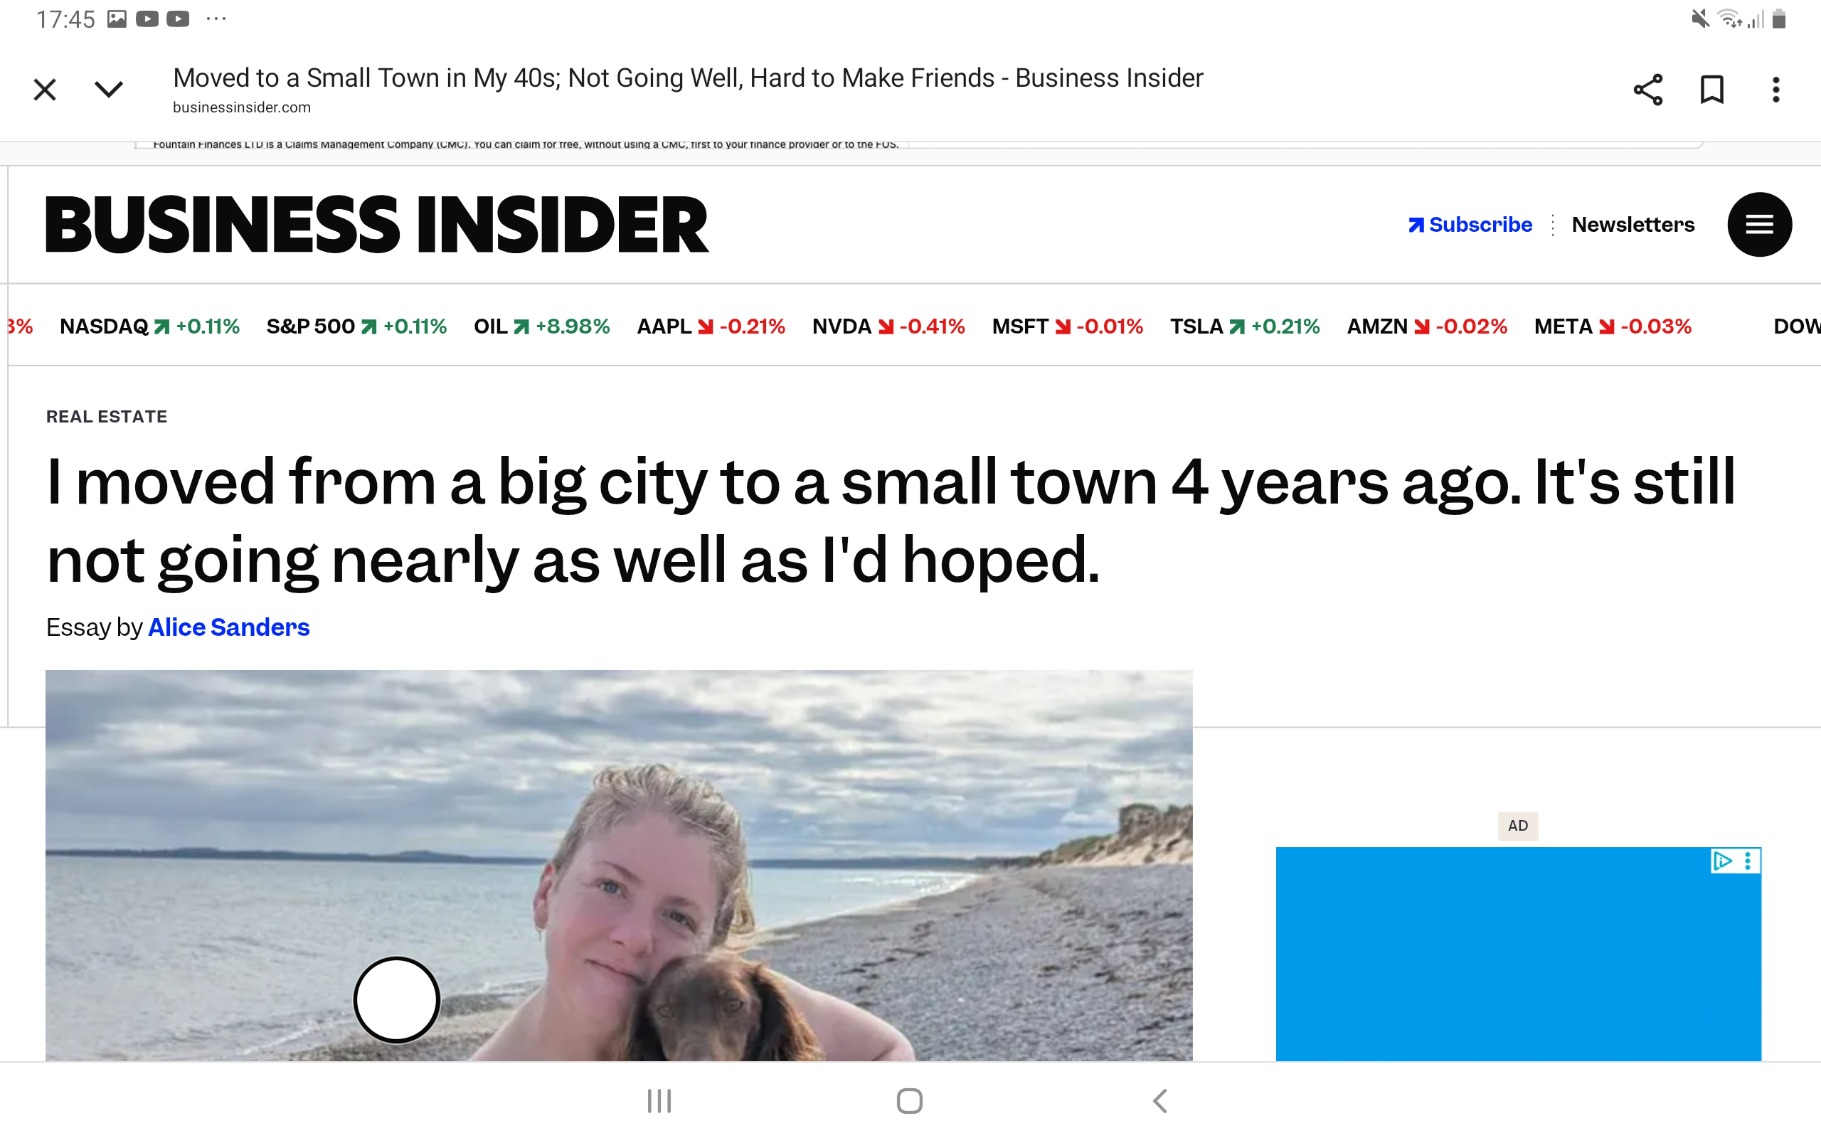The width and height of the screenshot is (1821, 1138).
Task: Tap the share icon
Action: click(1648, 90)
